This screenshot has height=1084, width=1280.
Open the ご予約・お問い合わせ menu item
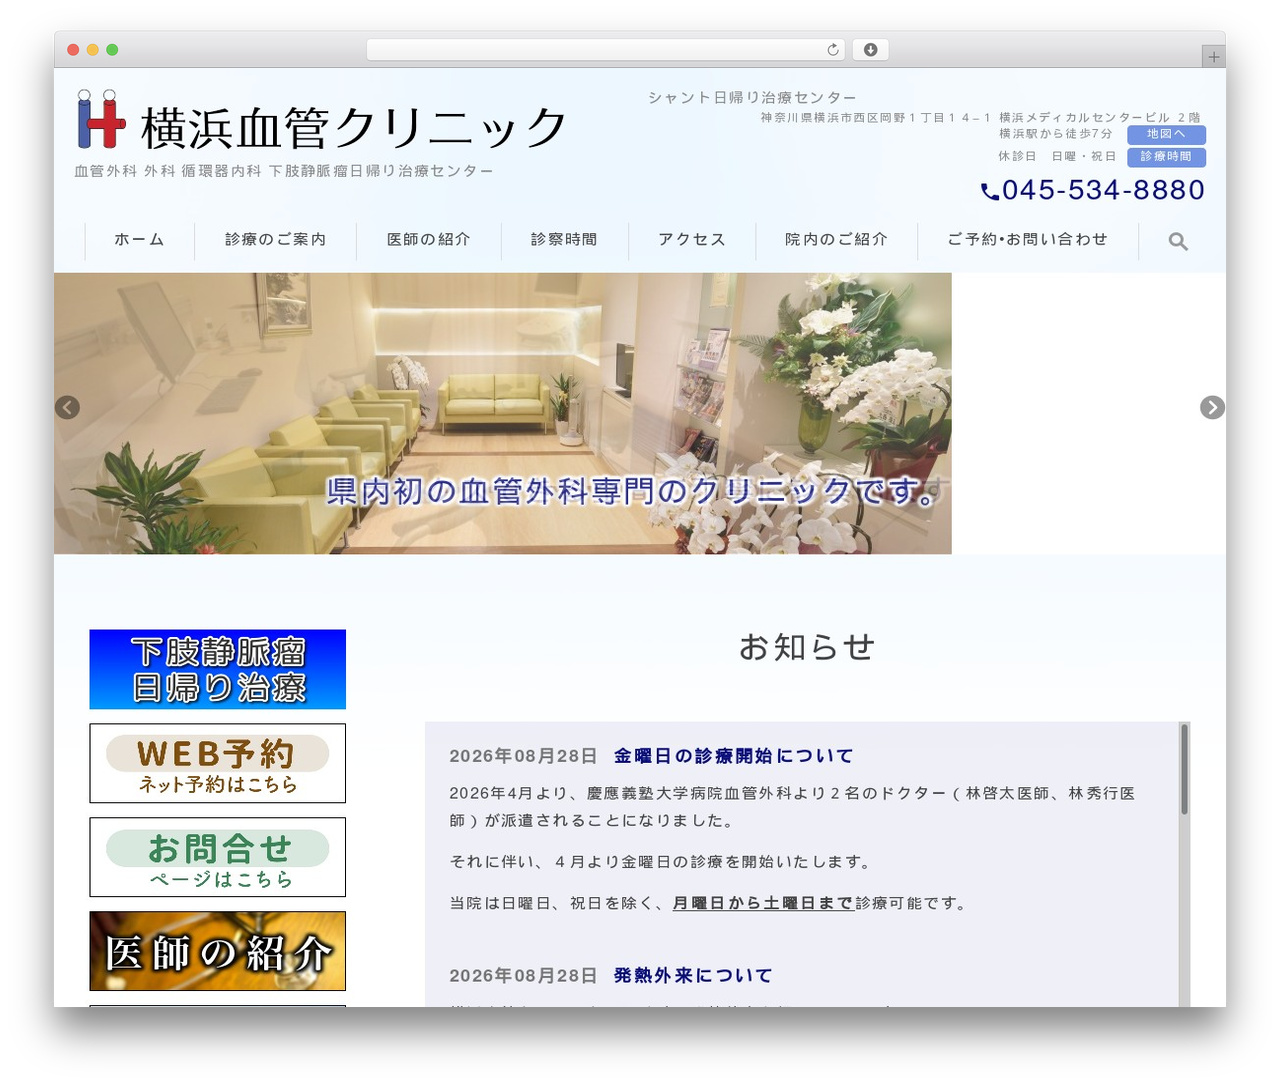coord(1028,240)
